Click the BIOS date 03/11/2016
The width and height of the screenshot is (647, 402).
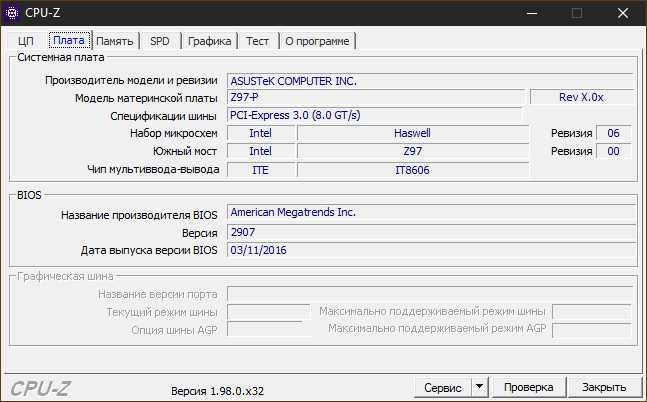click(x=432, y=250)
